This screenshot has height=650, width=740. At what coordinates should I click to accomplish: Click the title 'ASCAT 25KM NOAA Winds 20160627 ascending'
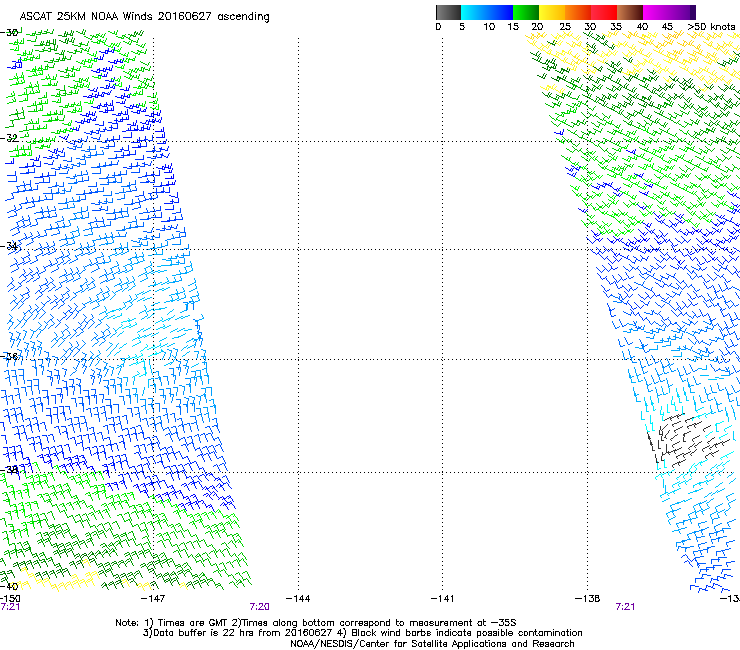[x=144, y=17]
